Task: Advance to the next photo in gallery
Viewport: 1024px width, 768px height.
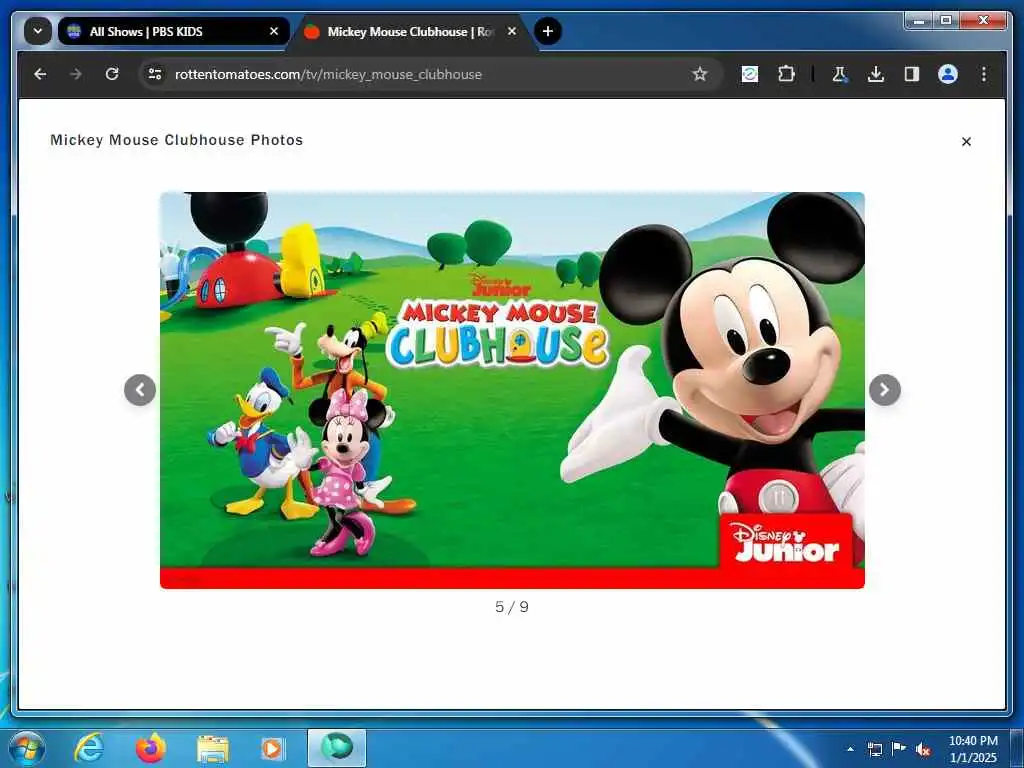Action: tap(885, 390)
